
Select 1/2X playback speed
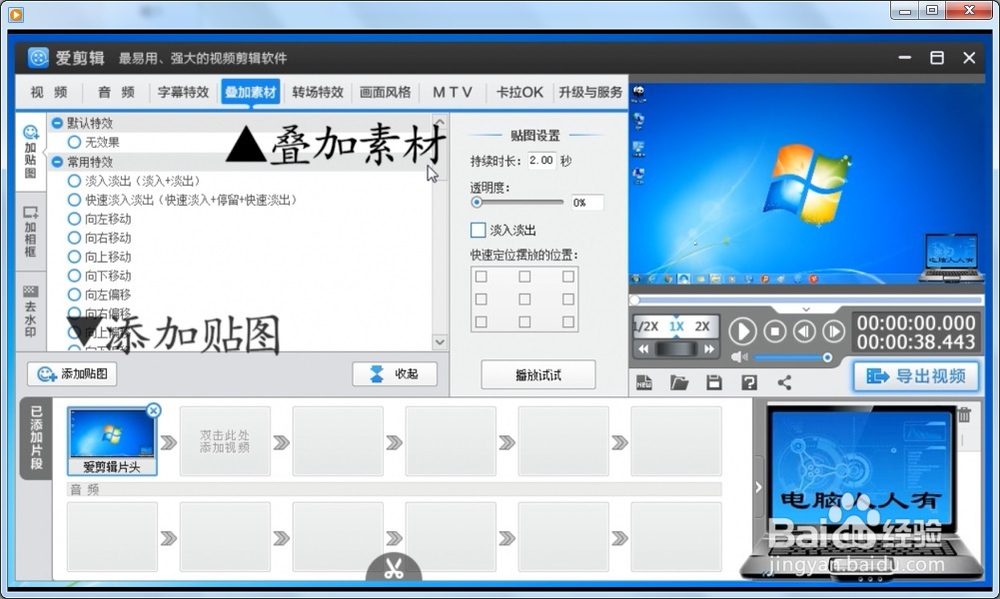point(647,327)
